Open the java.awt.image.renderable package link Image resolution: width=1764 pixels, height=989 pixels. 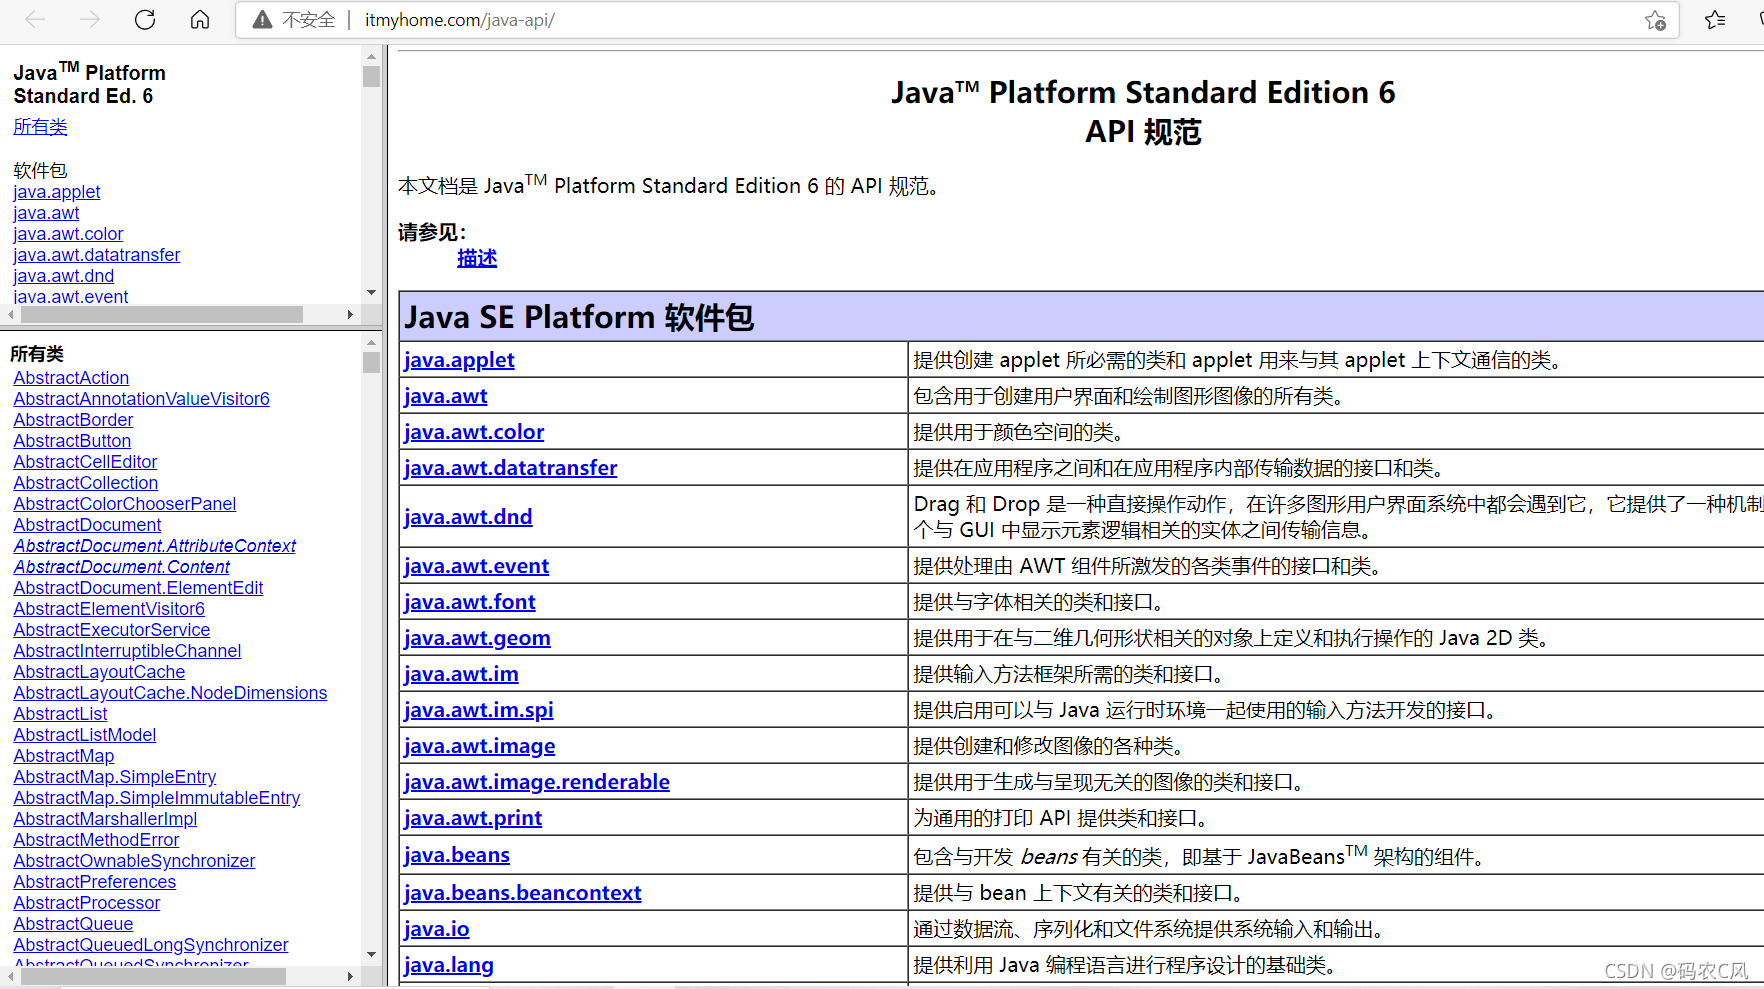(x=537, y=782)
